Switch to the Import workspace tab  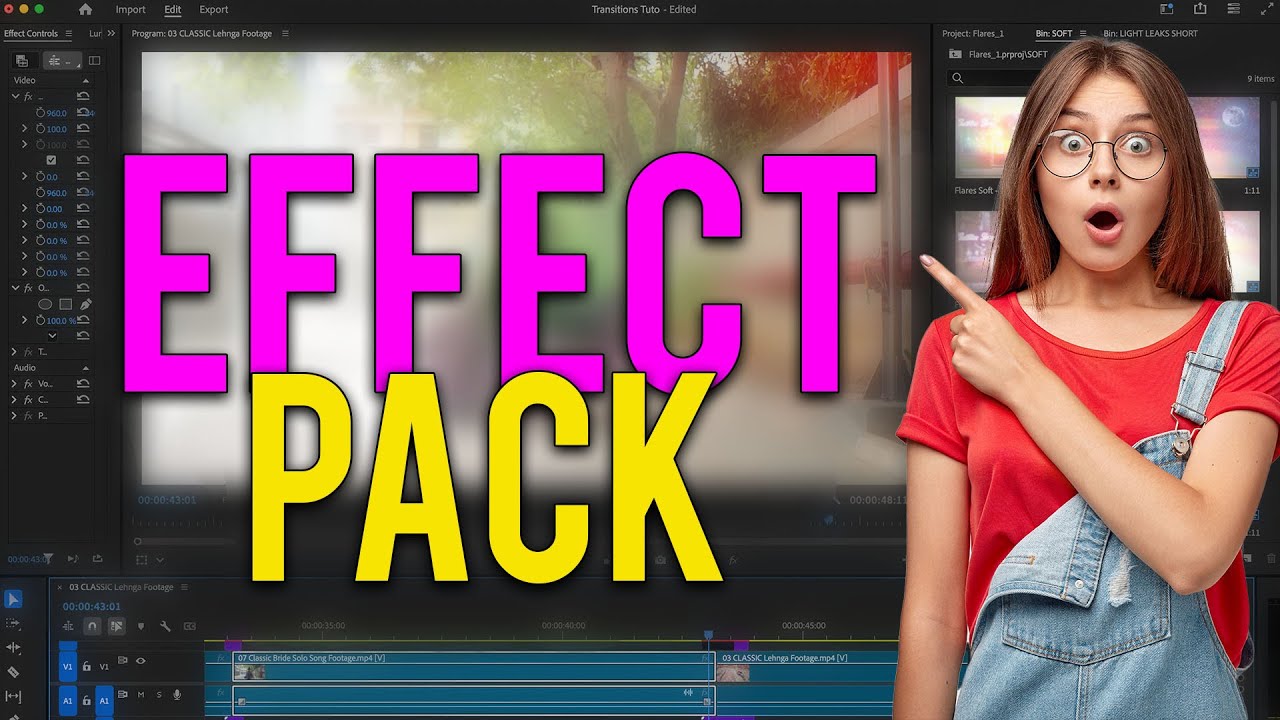[x=130, y=9]
